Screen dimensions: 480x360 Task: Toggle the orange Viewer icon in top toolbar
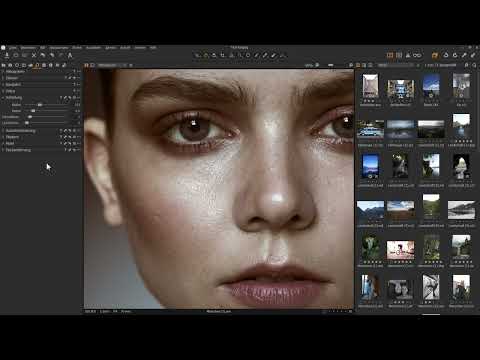point(390,55)
